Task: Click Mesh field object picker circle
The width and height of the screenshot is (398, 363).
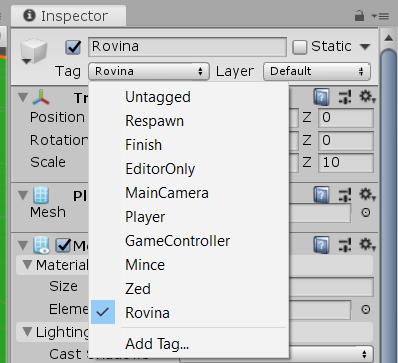Action: (x=366, y=213)
